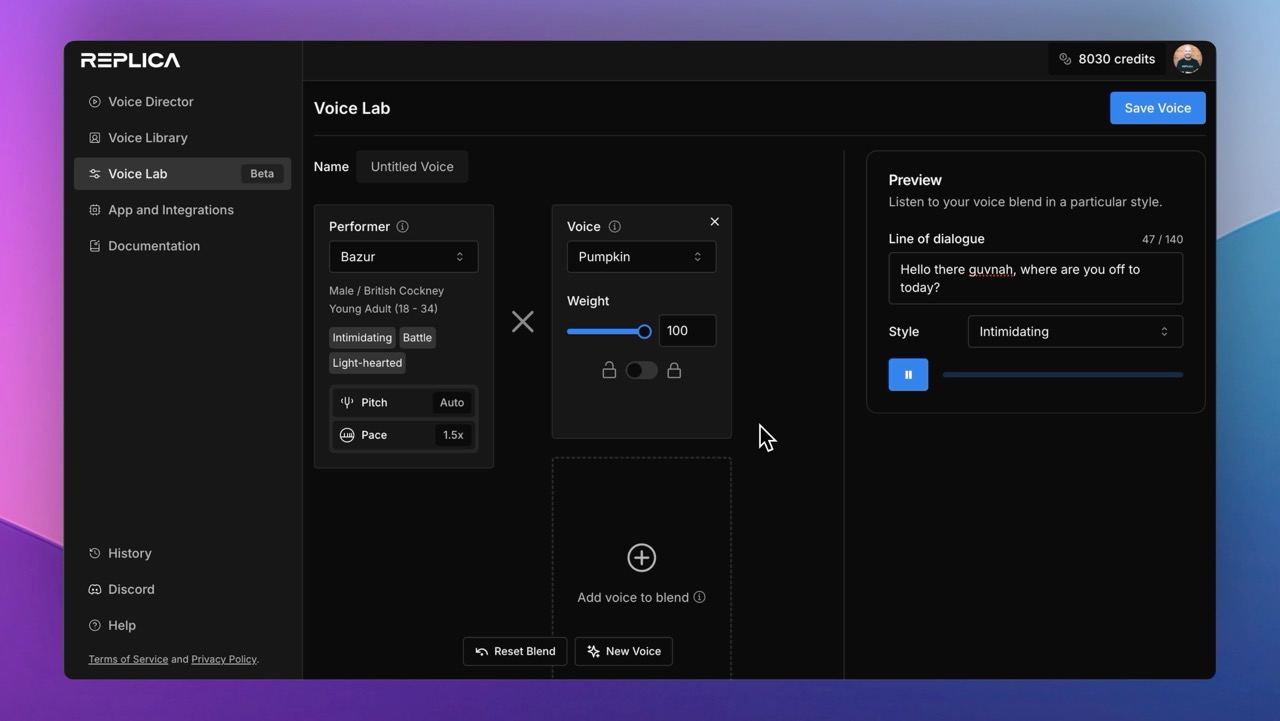Viewport: 1280px width, 721px height.
Task: Toggle the weight lock switch
Action: pyautogui.click(x=641, y=371)
